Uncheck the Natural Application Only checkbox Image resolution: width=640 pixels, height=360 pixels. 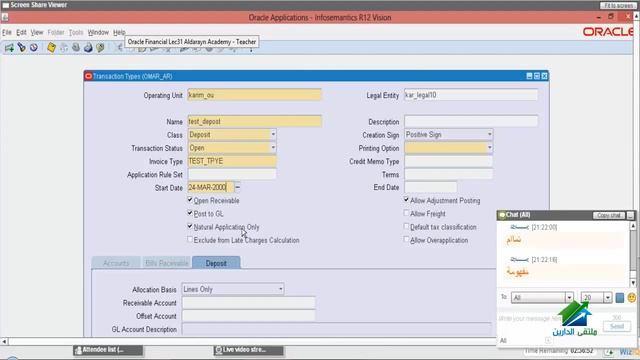coord(190,226)
